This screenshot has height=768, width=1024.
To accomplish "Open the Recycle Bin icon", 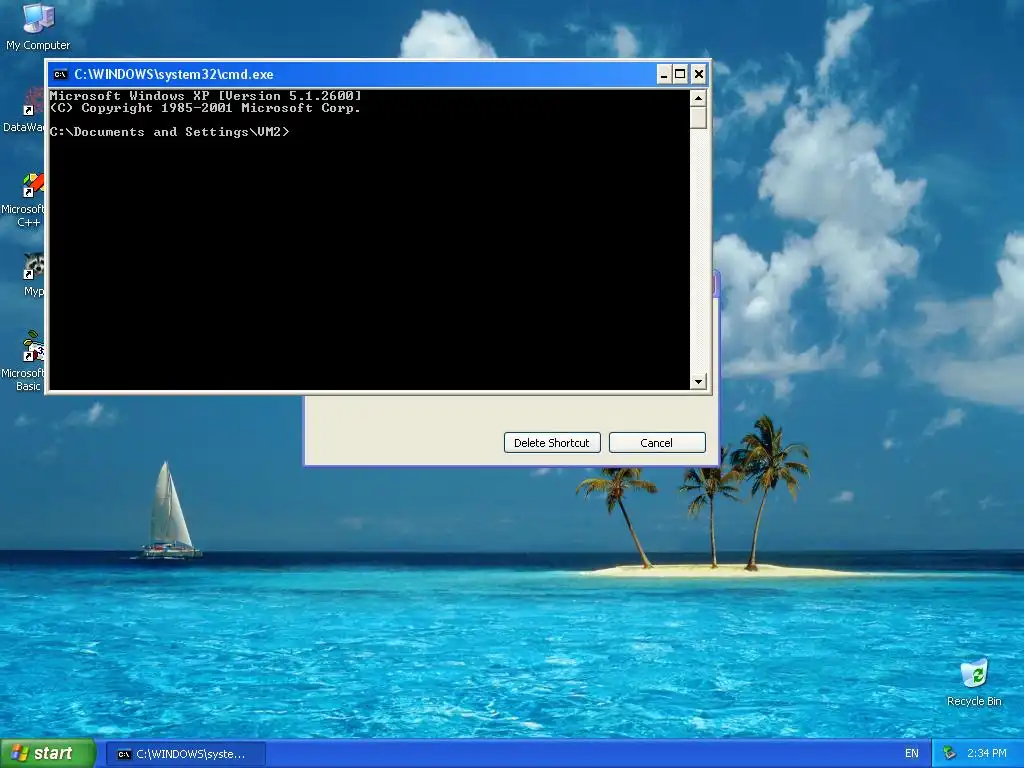I will (974, 682).
